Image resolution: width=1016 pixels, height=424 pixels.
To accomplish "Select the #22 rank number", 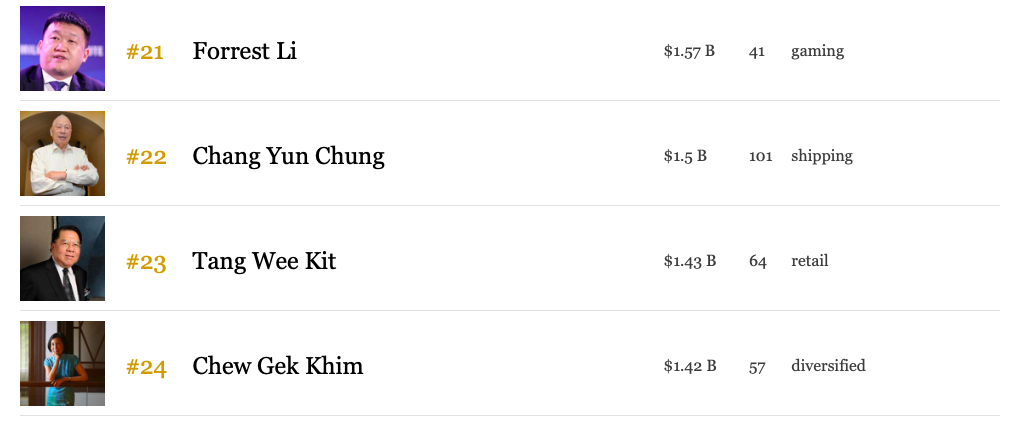I will point(146,157).
